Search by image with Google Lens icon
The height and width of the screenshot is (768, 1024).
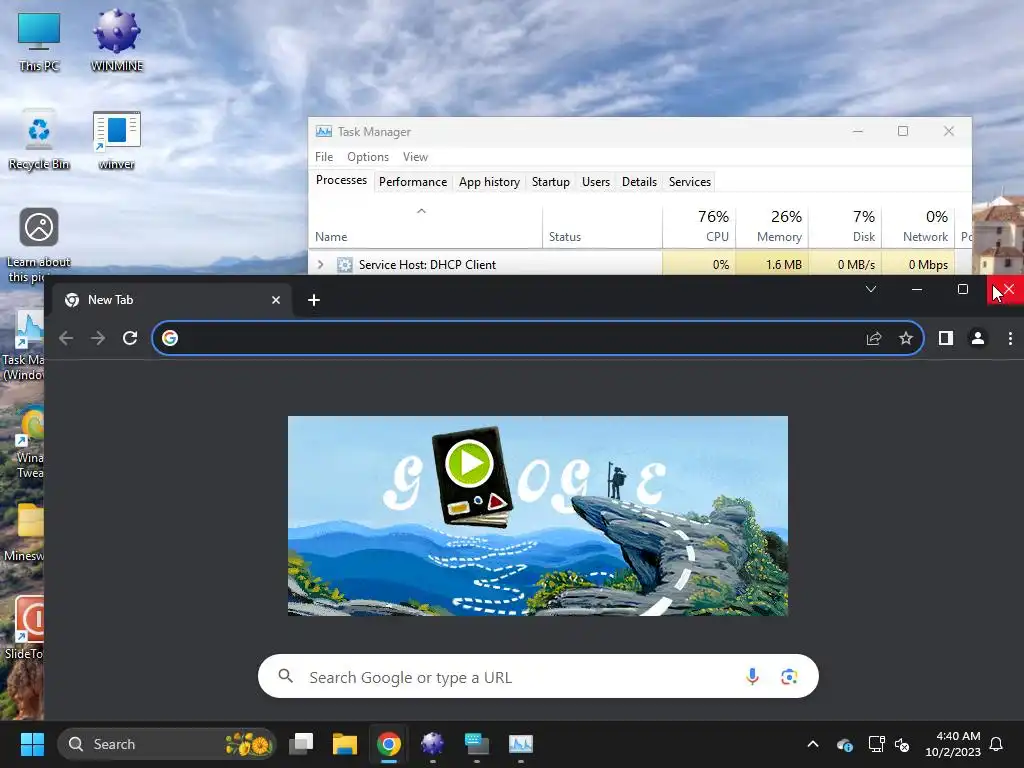[x=789, y=677]
